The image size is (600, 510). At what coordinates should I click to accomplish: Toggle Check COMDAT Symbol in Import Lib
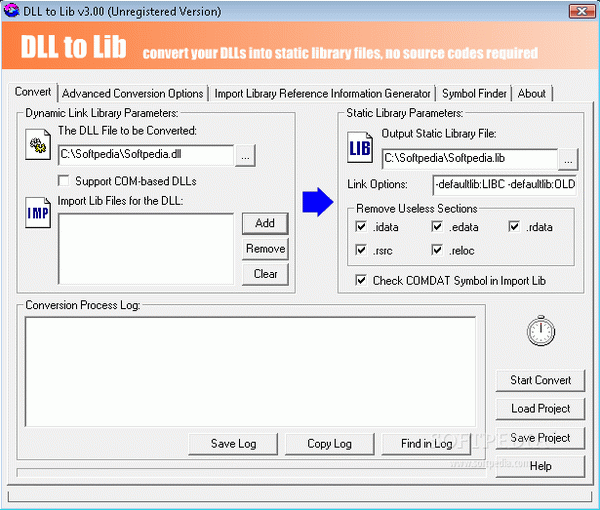(x=361, y=280)
